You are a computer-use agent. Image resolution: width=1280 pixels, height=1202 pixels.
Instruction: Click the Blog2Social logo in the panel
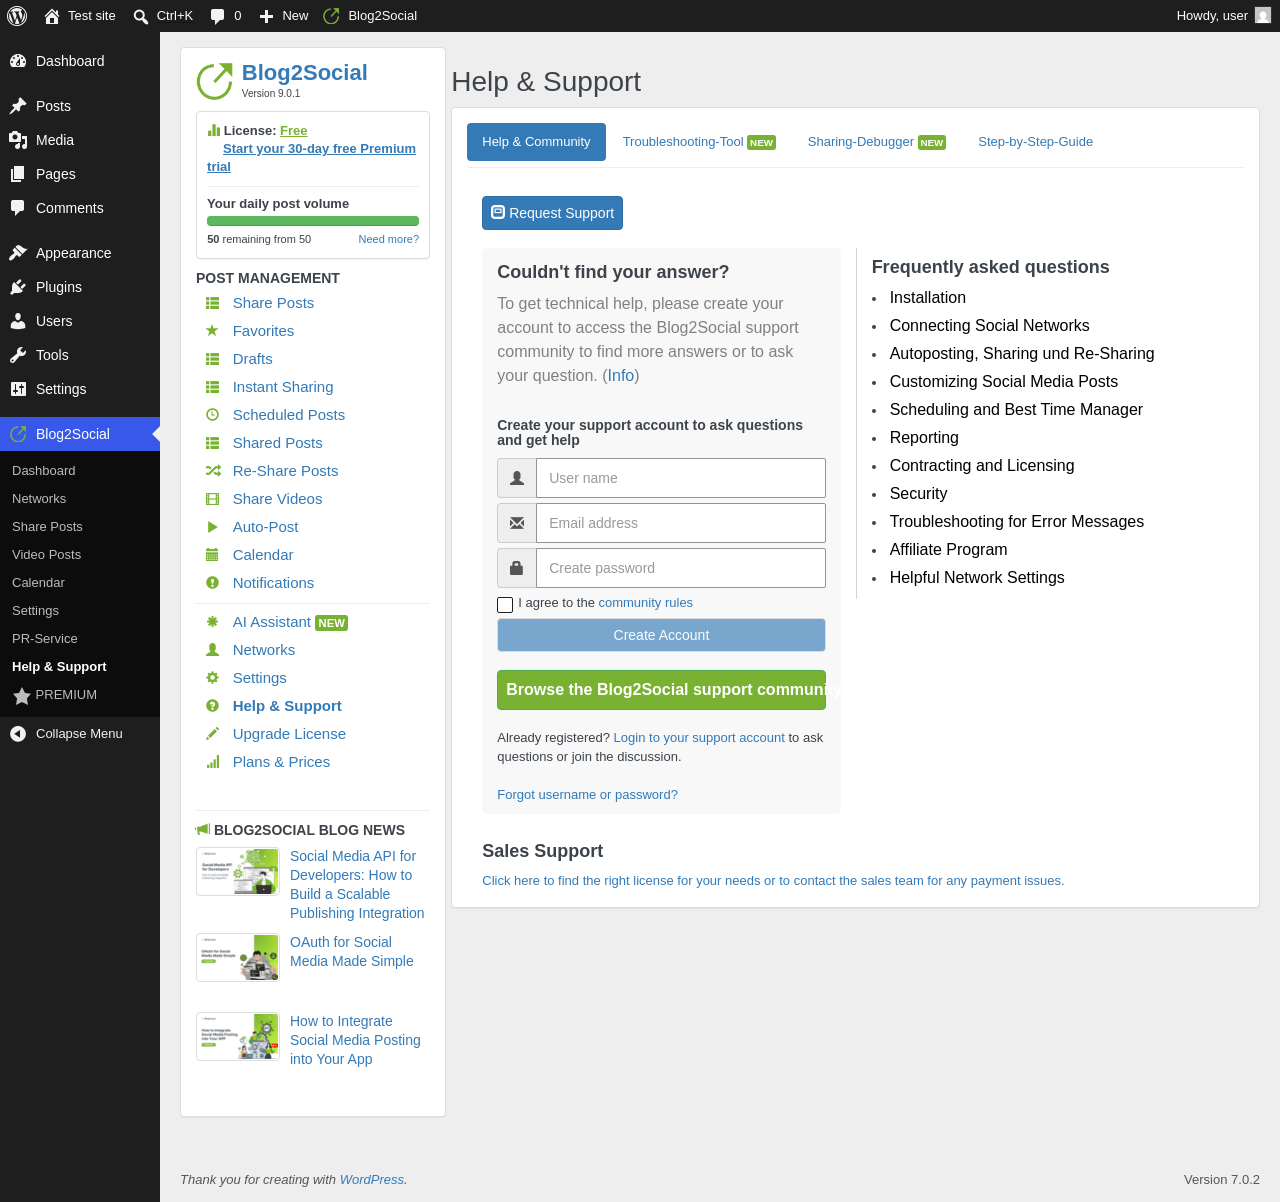click(214, 81)
